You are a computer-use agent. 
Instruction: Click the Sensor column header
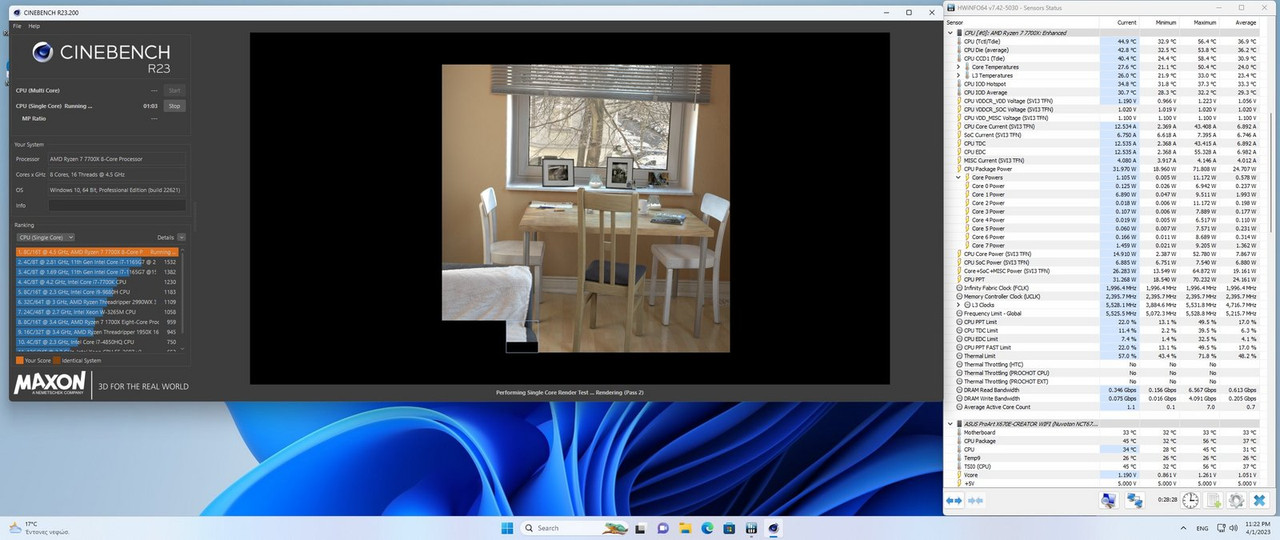point(1020,22)
